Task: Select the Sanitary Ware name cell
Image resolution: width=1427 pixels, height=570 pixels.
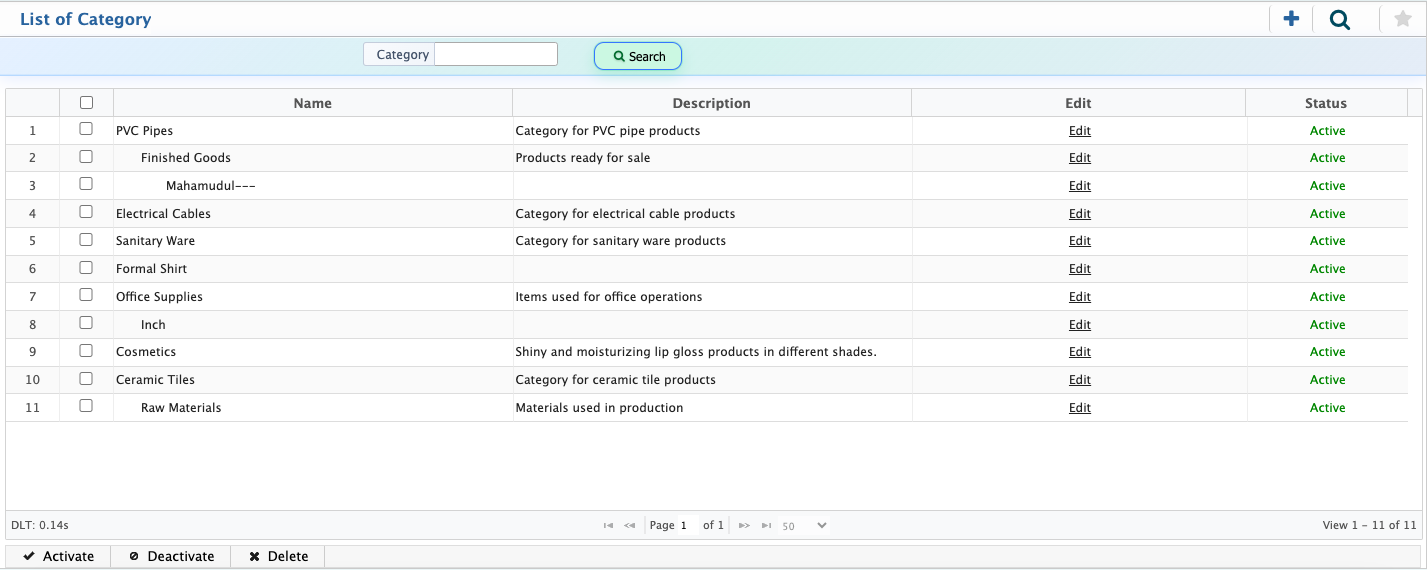Action: (x=313, y=241)
